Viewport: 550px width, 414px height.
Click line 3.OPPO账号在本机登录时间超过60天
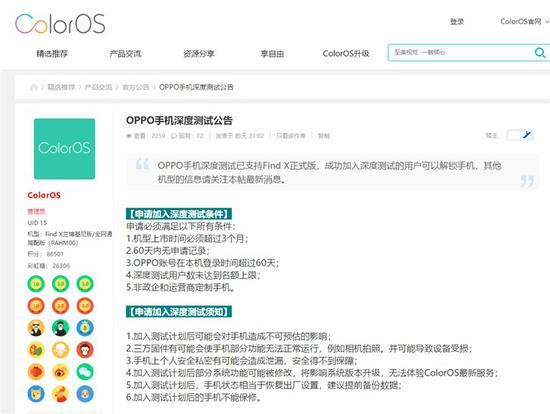click(x=203, y=263)
